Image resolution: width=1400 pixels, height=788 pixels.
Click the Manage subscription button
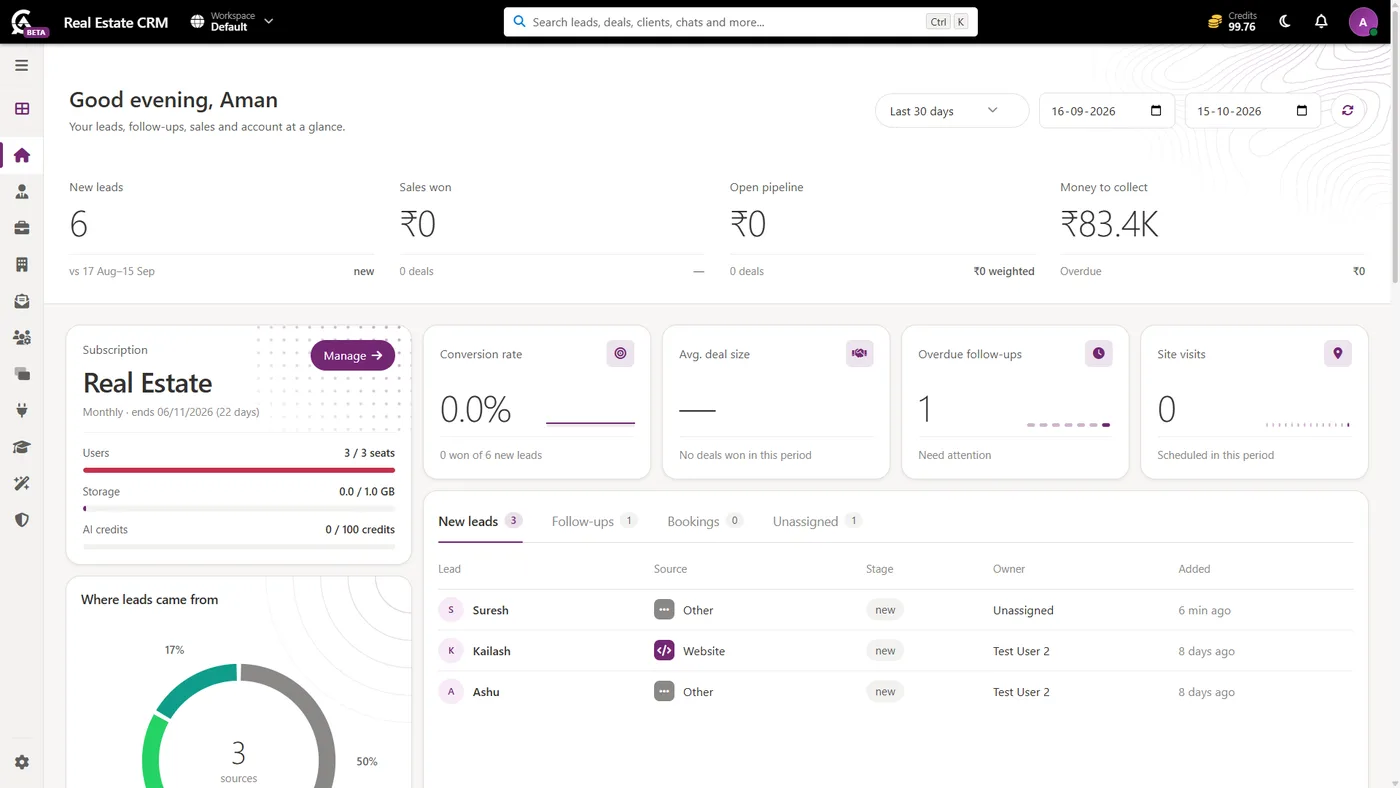pyautogui.click(x=353, y=355)
